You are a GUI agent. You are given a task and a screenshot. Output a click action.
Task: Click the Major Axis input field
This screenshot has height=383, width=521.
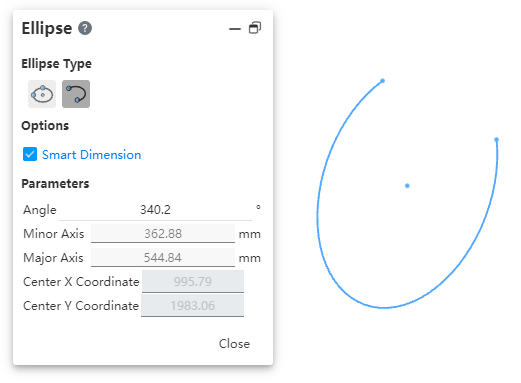pos(163,258)
